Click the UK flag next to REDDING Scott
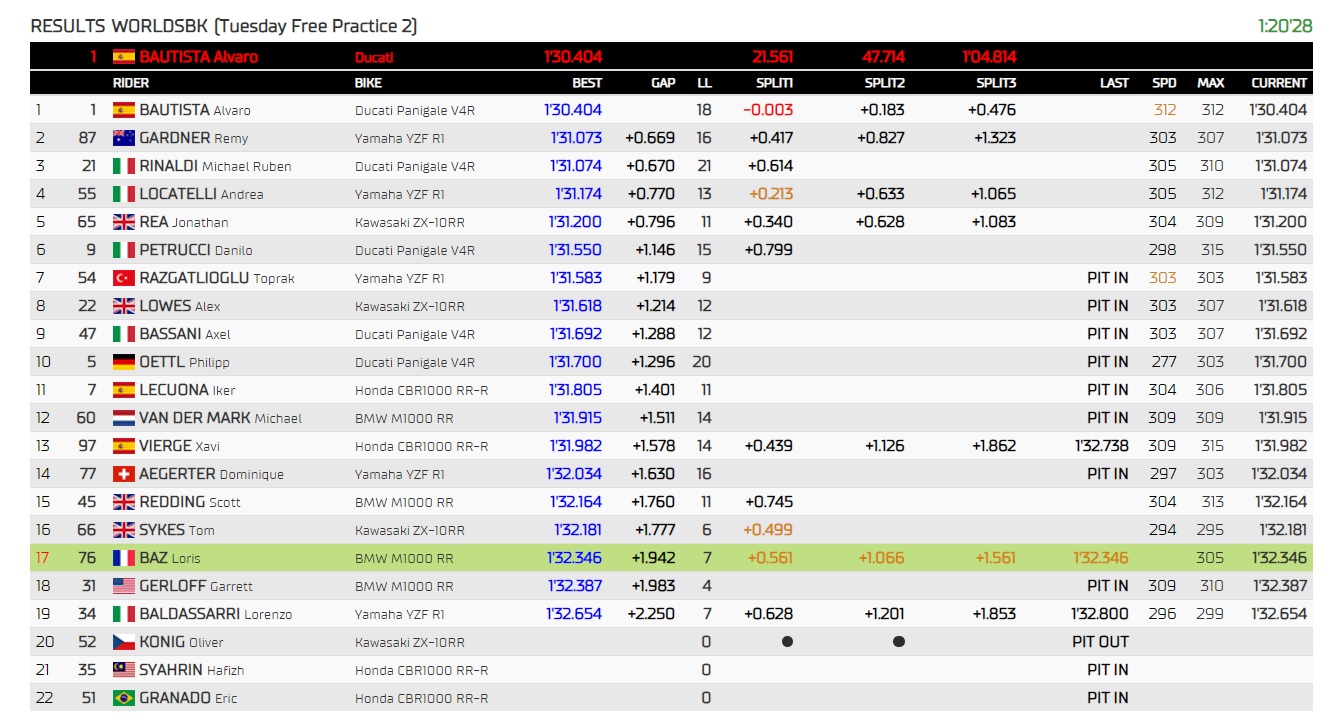This screenshot has width=1336, height=724. 124,502
